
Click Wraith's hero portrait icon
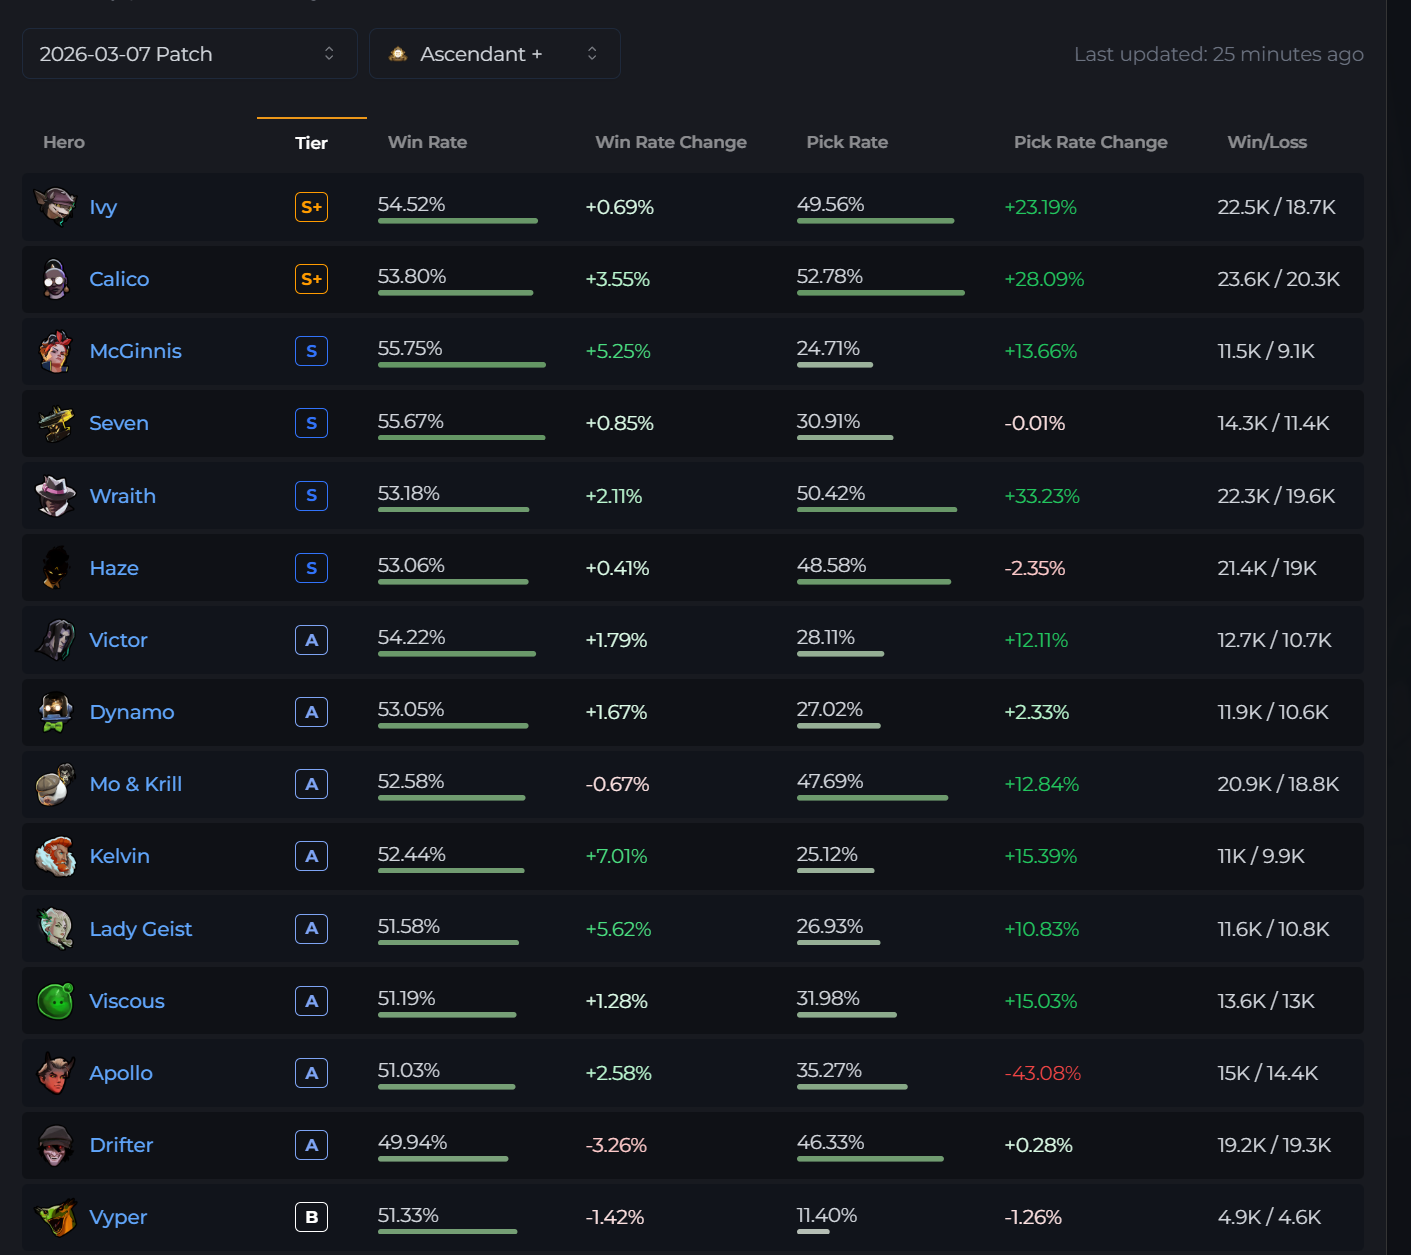[x=55, y=496]
